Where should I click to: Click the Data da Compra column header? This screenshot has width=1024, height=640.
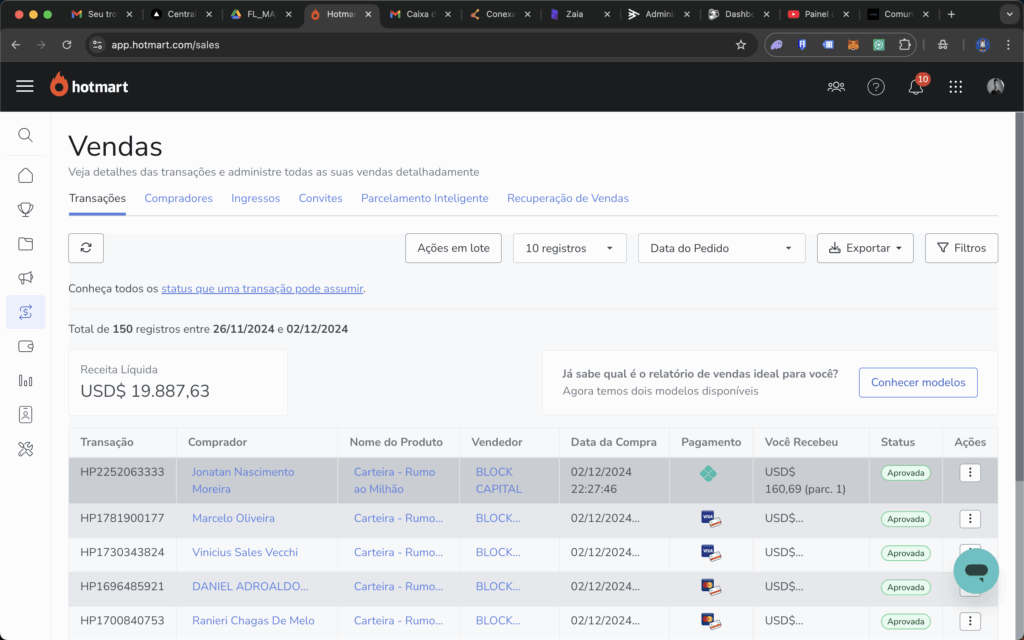pyautogui.click(x=613, y=442)
